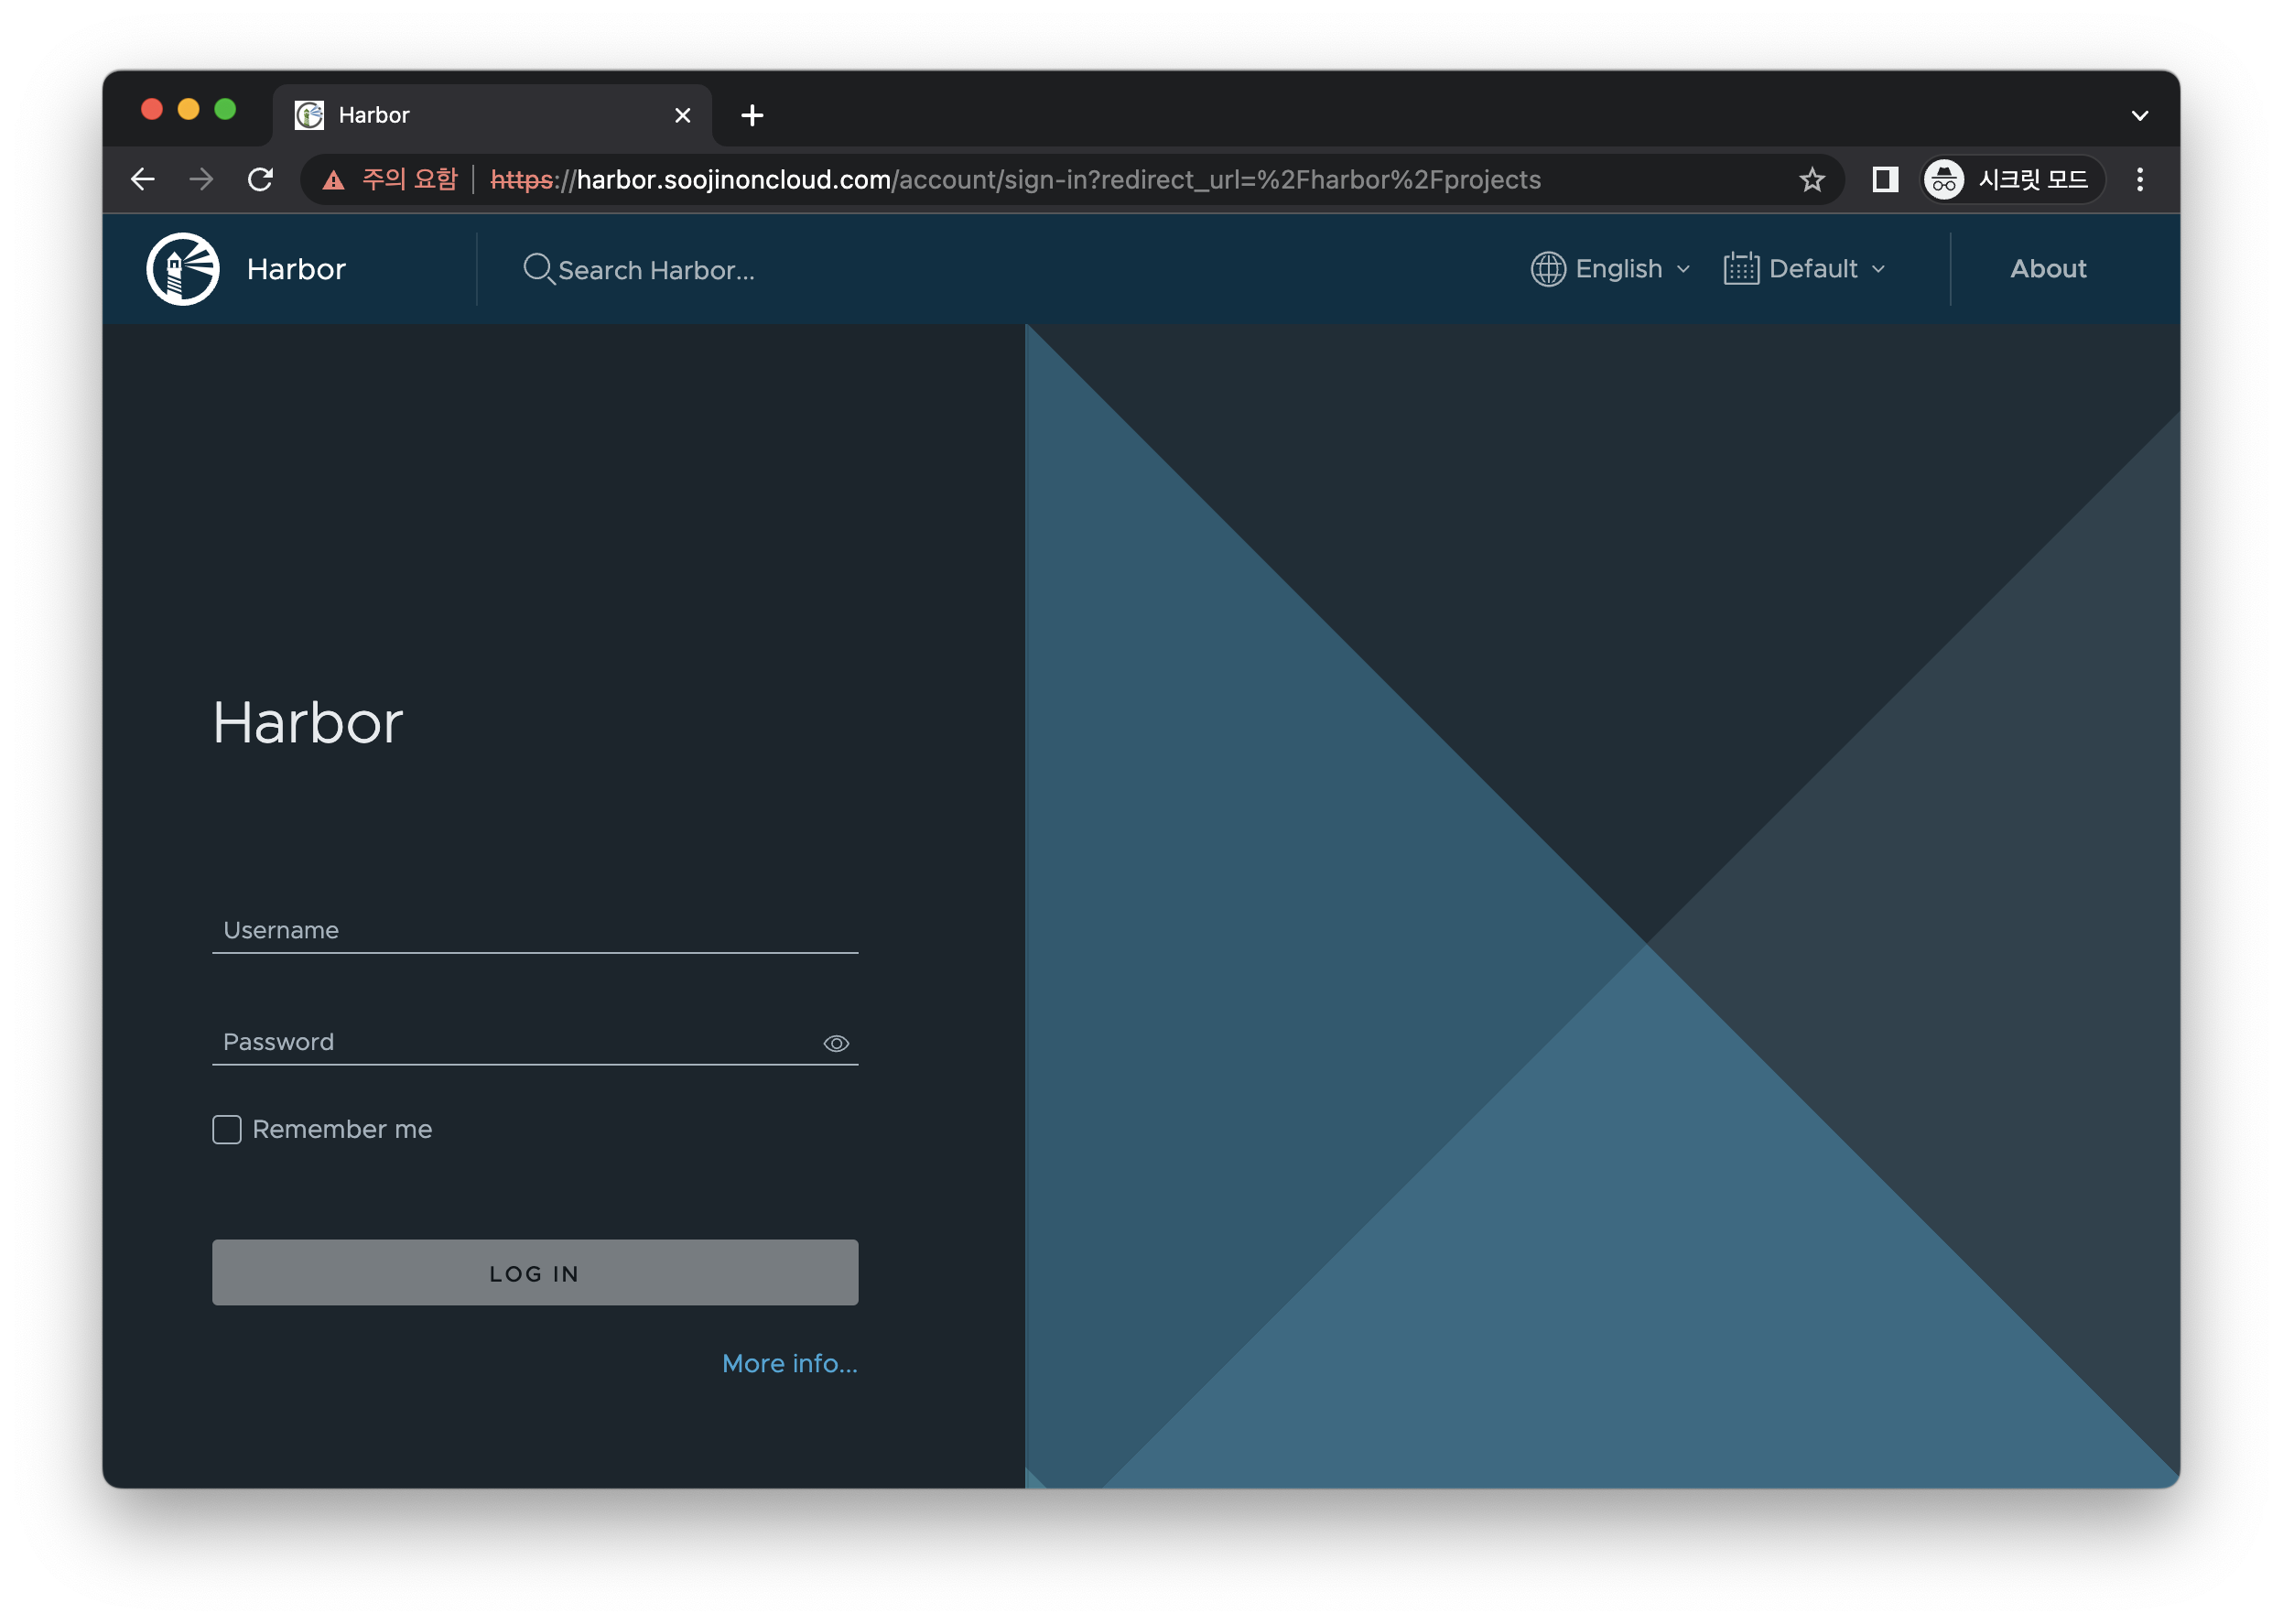Open browser side panel icon
Screen dimensions: 2283x1624
[1885, 180]
